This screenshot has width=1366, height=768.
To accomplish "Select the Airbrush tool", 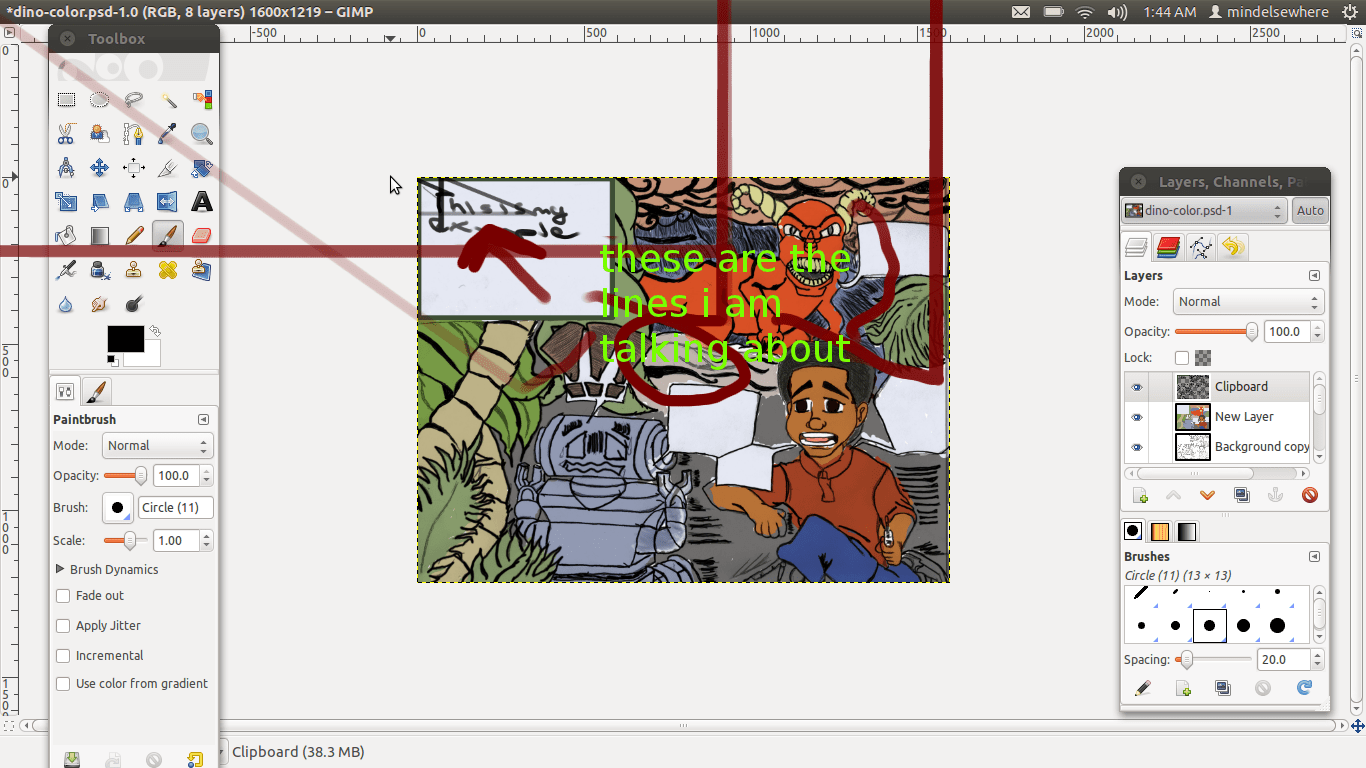I will coord(66,270).
